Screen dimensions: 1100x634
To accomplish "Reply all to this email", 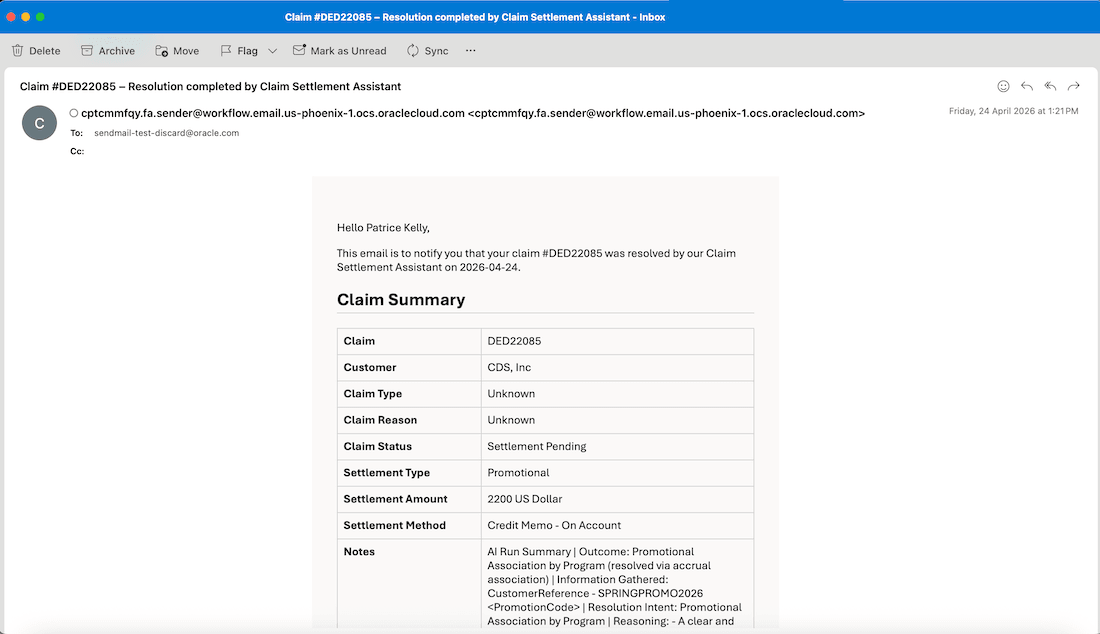I will tap(1050, 86).
